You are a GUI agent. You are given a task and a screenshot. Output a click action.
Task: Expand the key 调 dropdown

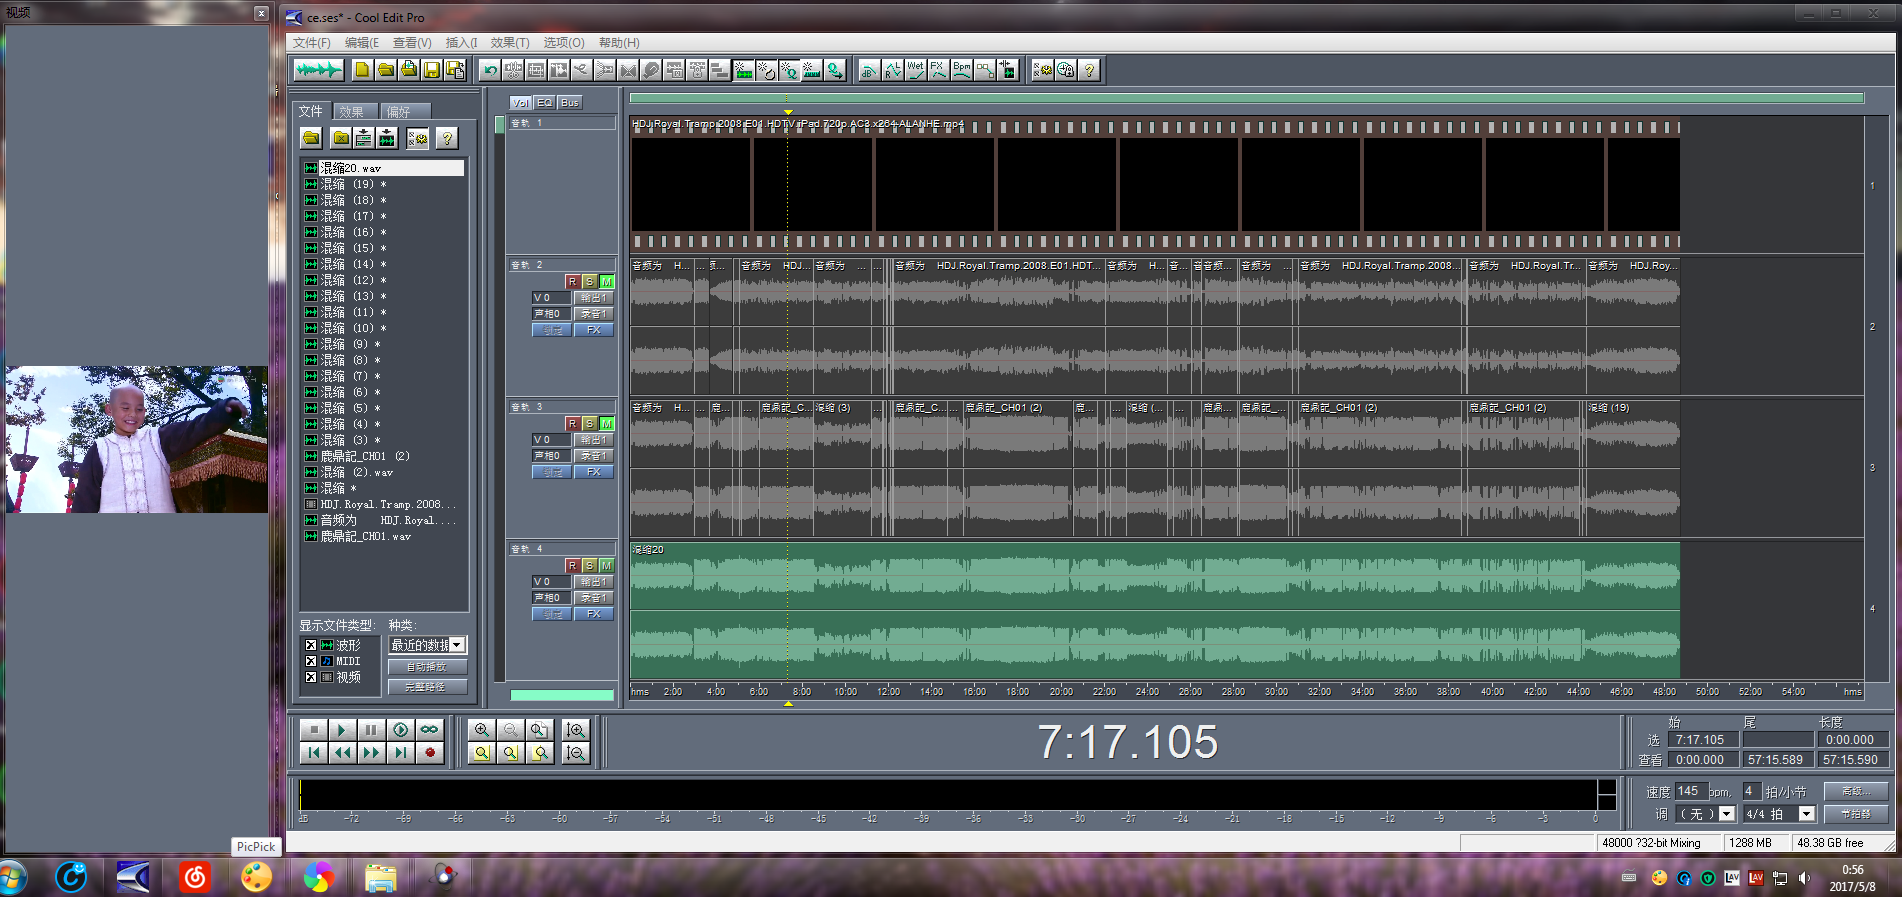click(1727, 814)
